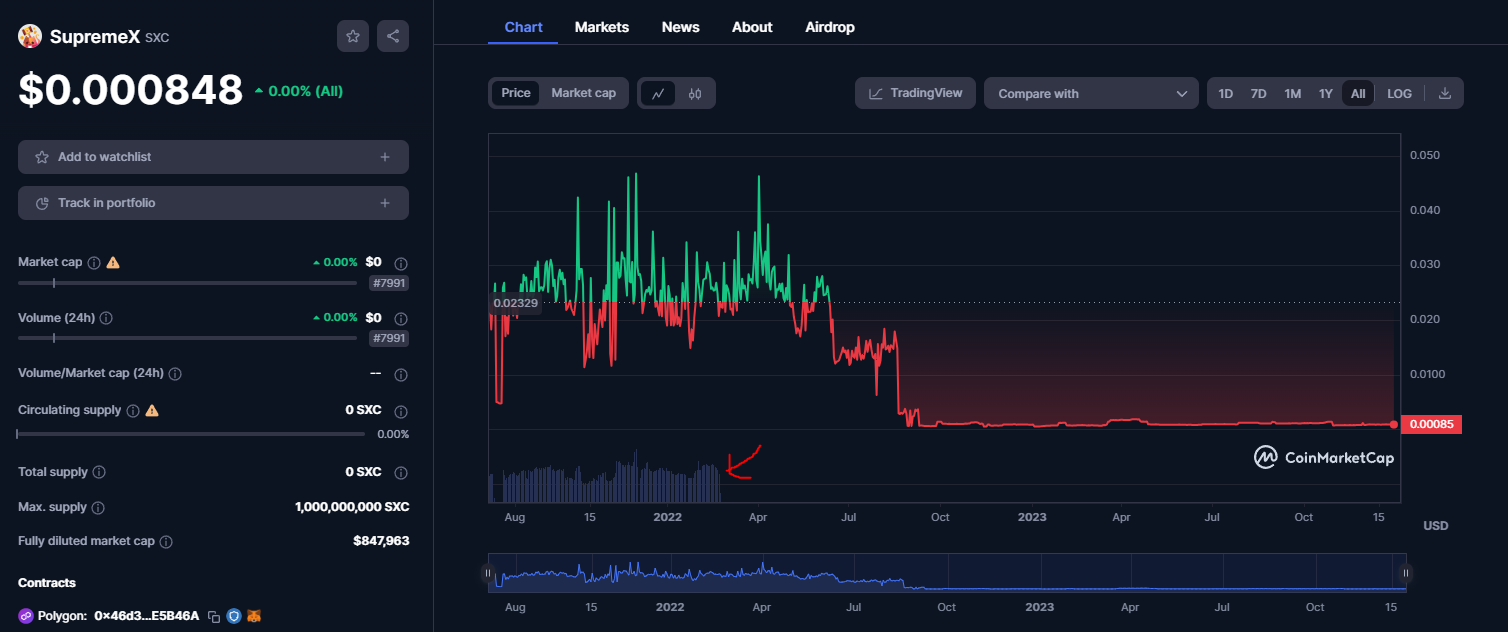Set chart range to 7D
Image resolution: width=1508 pixels, height=632 pixels.
[x=1259, y=93]
